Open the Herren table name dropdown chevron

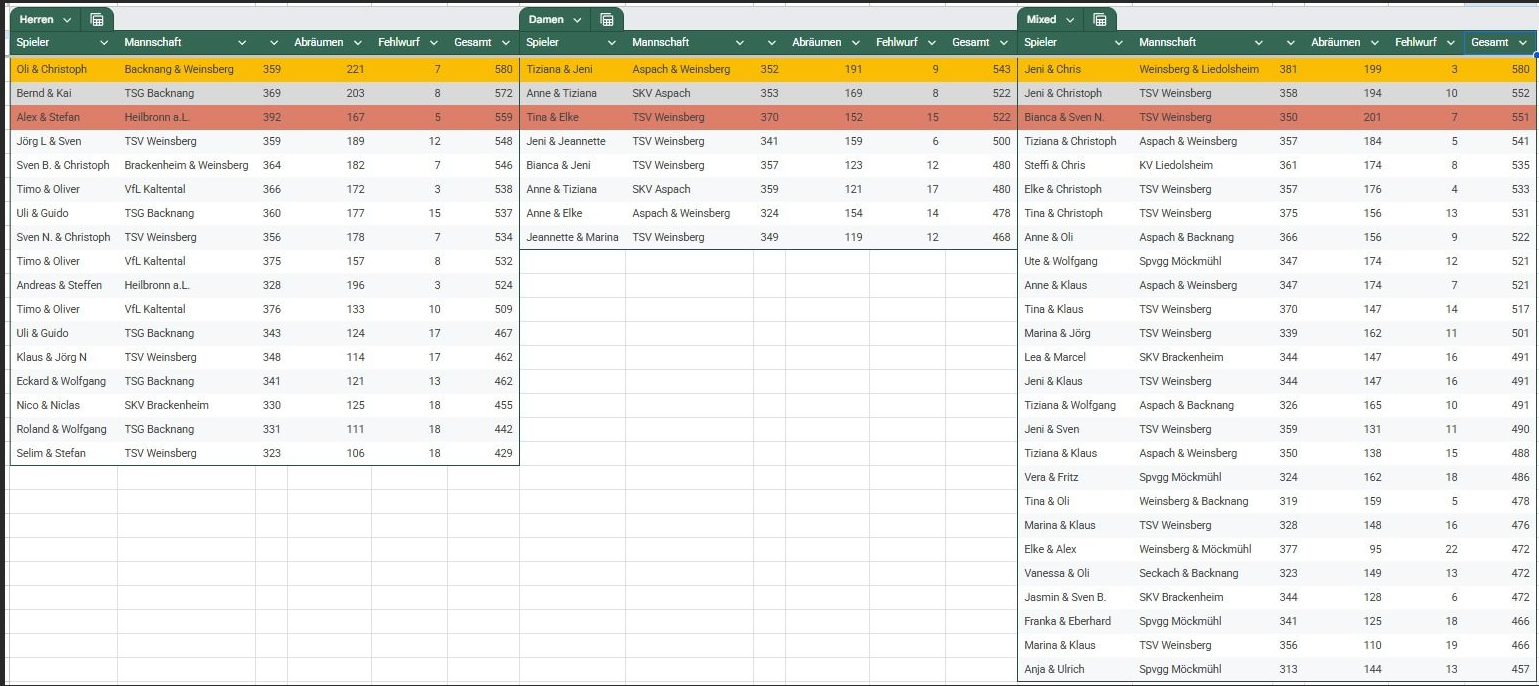point(67,20)
